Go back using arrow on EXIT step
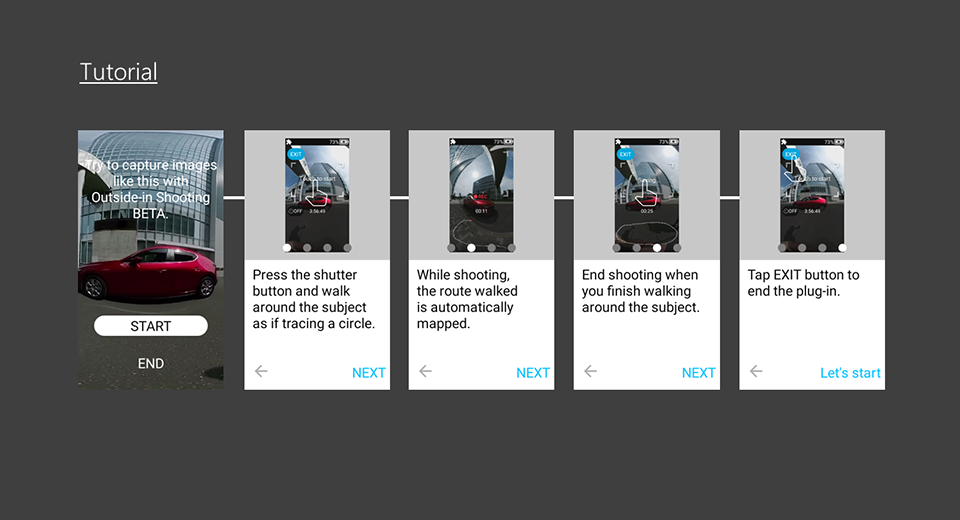Viewport: 960px width, 520px height. [756, 371]
